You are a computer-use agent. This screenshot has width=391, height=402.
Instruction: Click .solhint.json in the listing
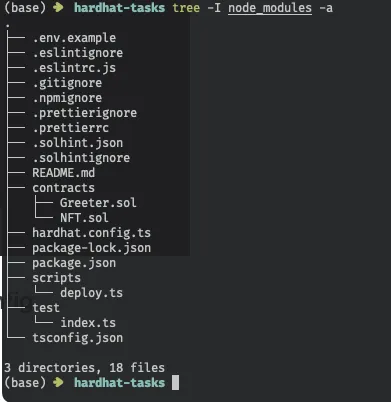[x=78, y=143]
